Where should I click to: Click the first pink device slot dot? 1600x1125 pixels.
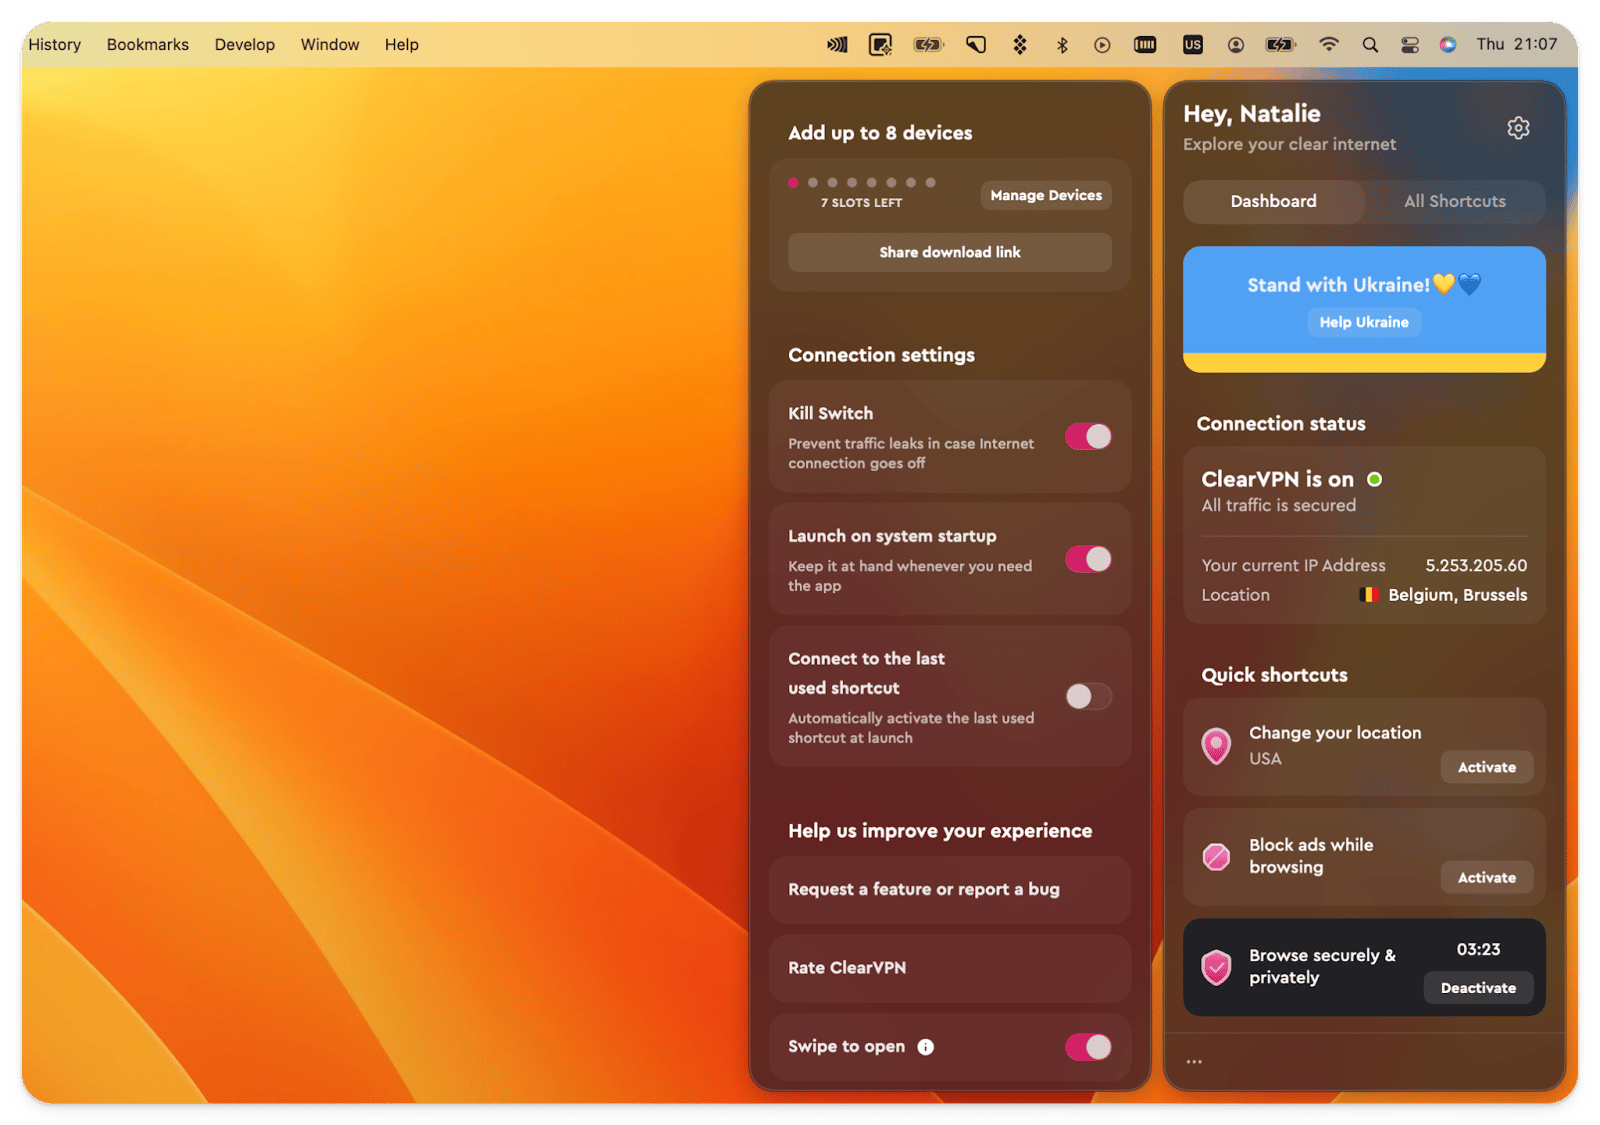point(793,182)
